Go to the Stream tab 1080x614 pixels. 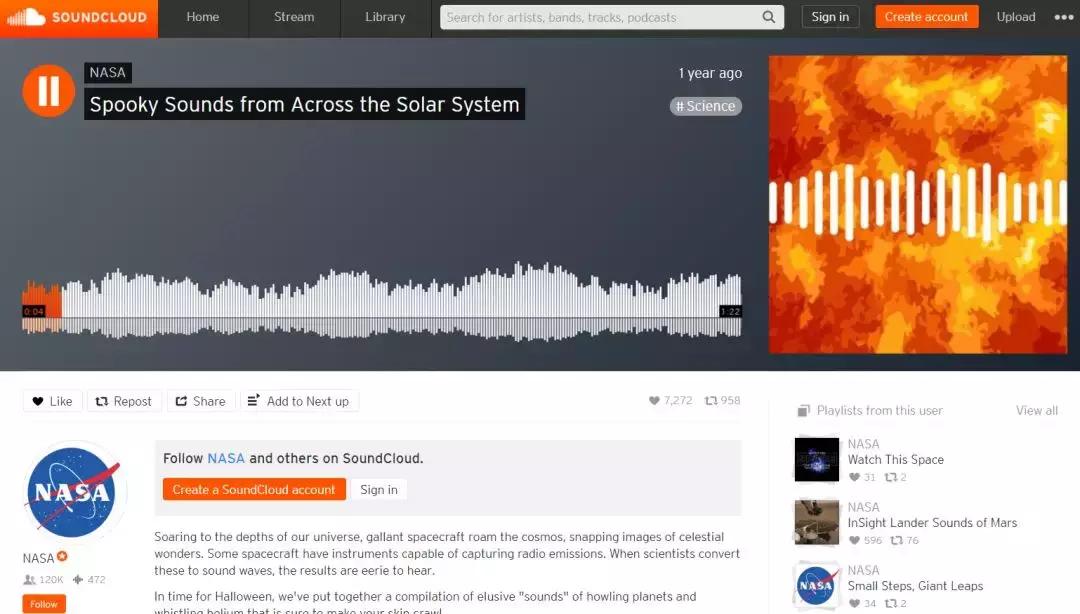294,17
